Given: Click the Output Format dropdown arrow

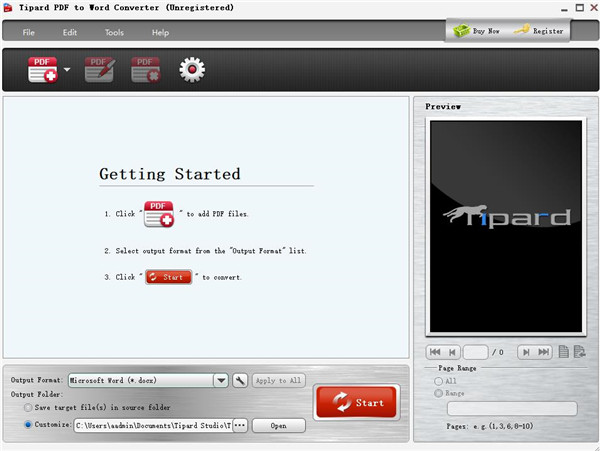Looking at the screenshot, I should (221, 381).
